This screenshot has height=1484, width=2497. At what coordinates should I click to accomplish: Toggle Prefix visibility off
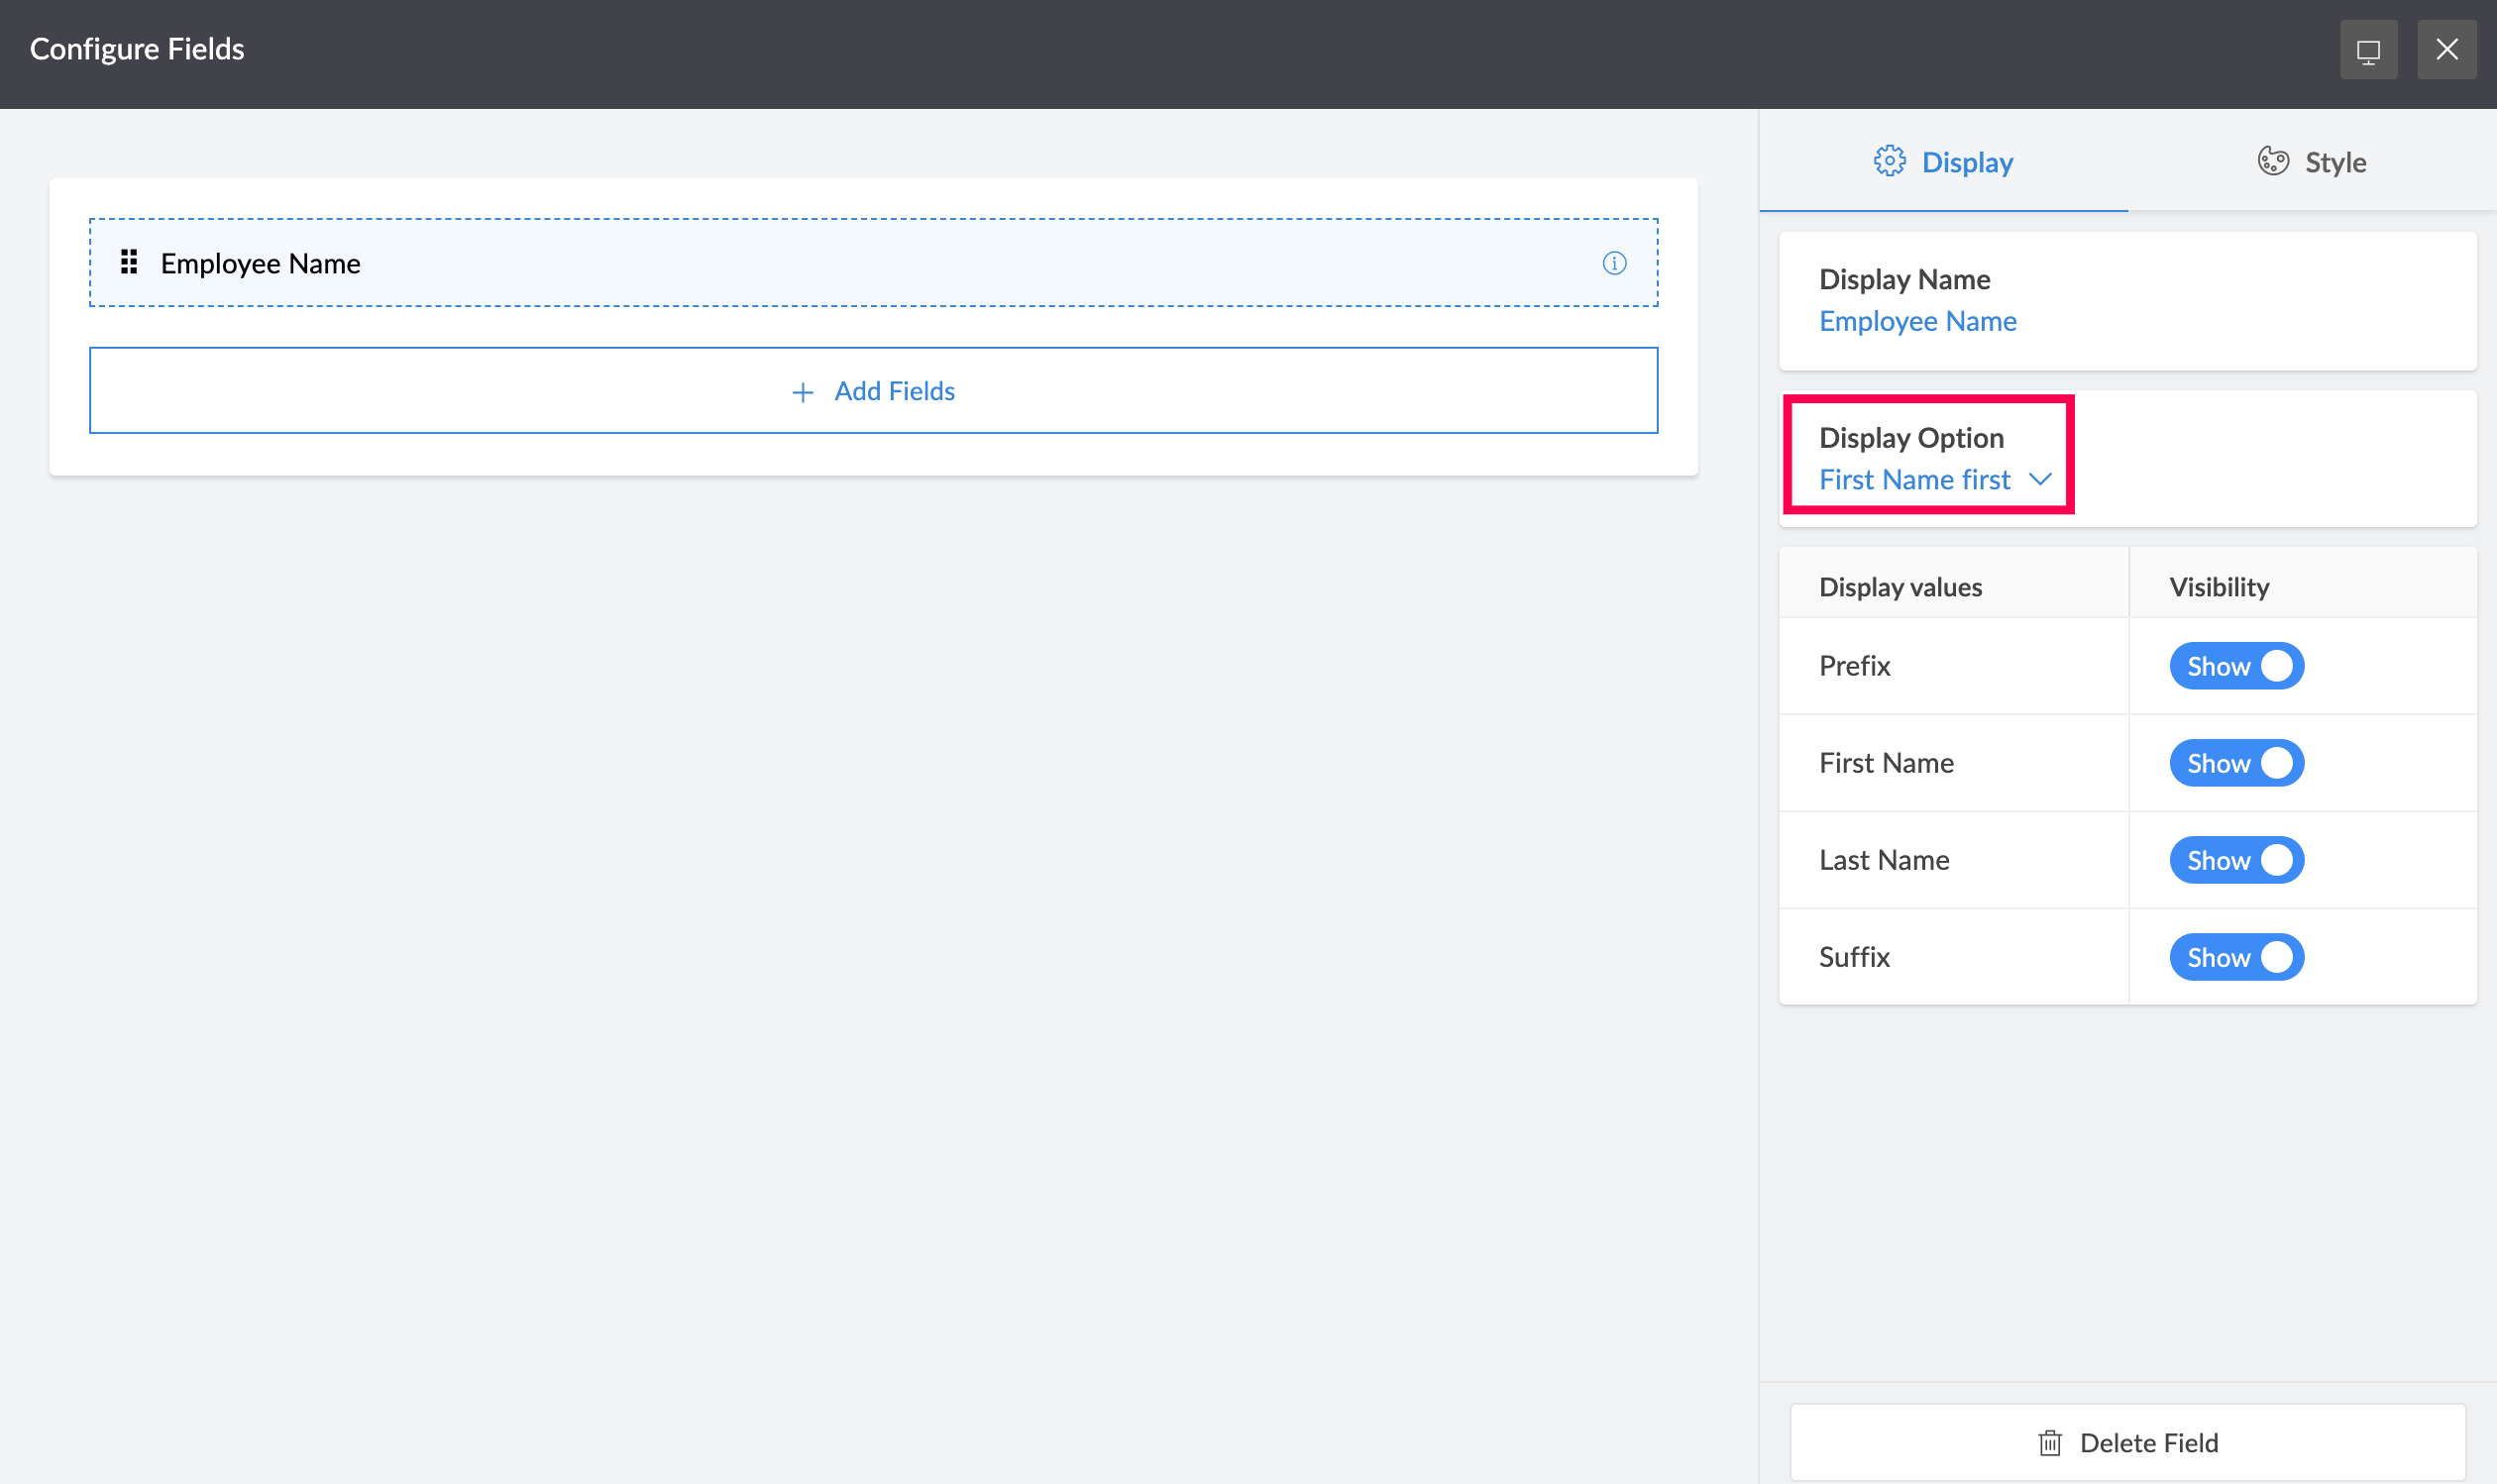[2236, 666]
